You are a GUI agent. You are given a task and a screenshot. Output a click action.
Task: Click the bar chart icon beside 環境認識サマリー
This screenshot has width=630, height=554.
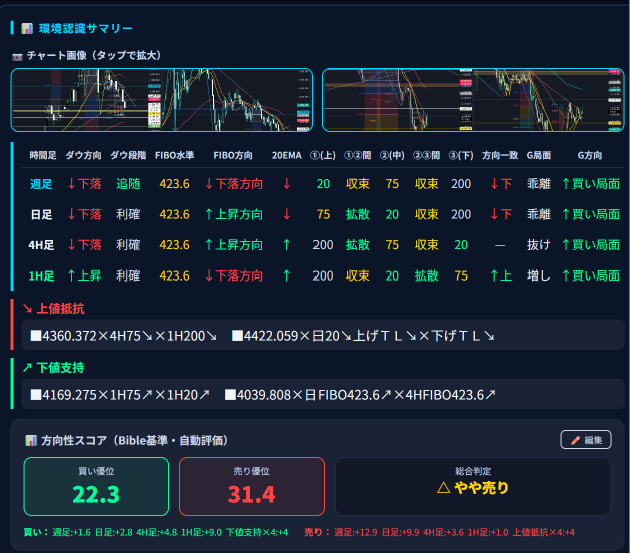[27, 29]
